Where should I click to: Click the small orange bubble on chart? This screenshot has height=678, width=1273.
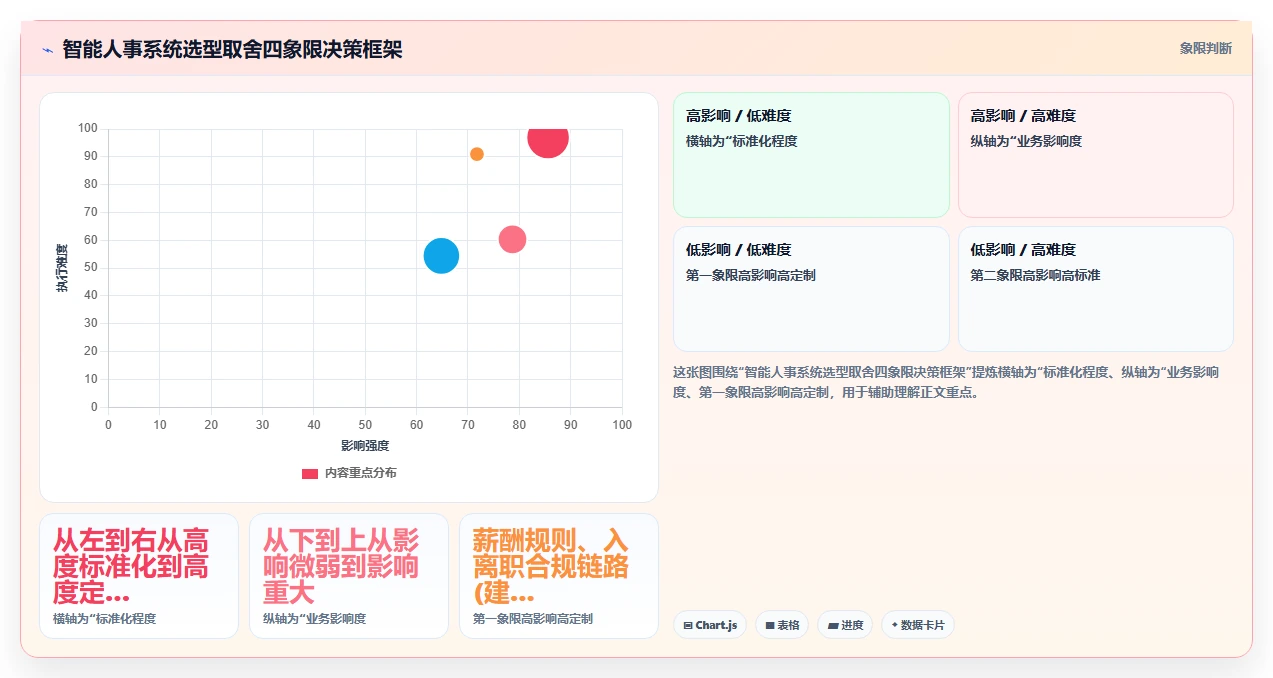pos(477,154)
